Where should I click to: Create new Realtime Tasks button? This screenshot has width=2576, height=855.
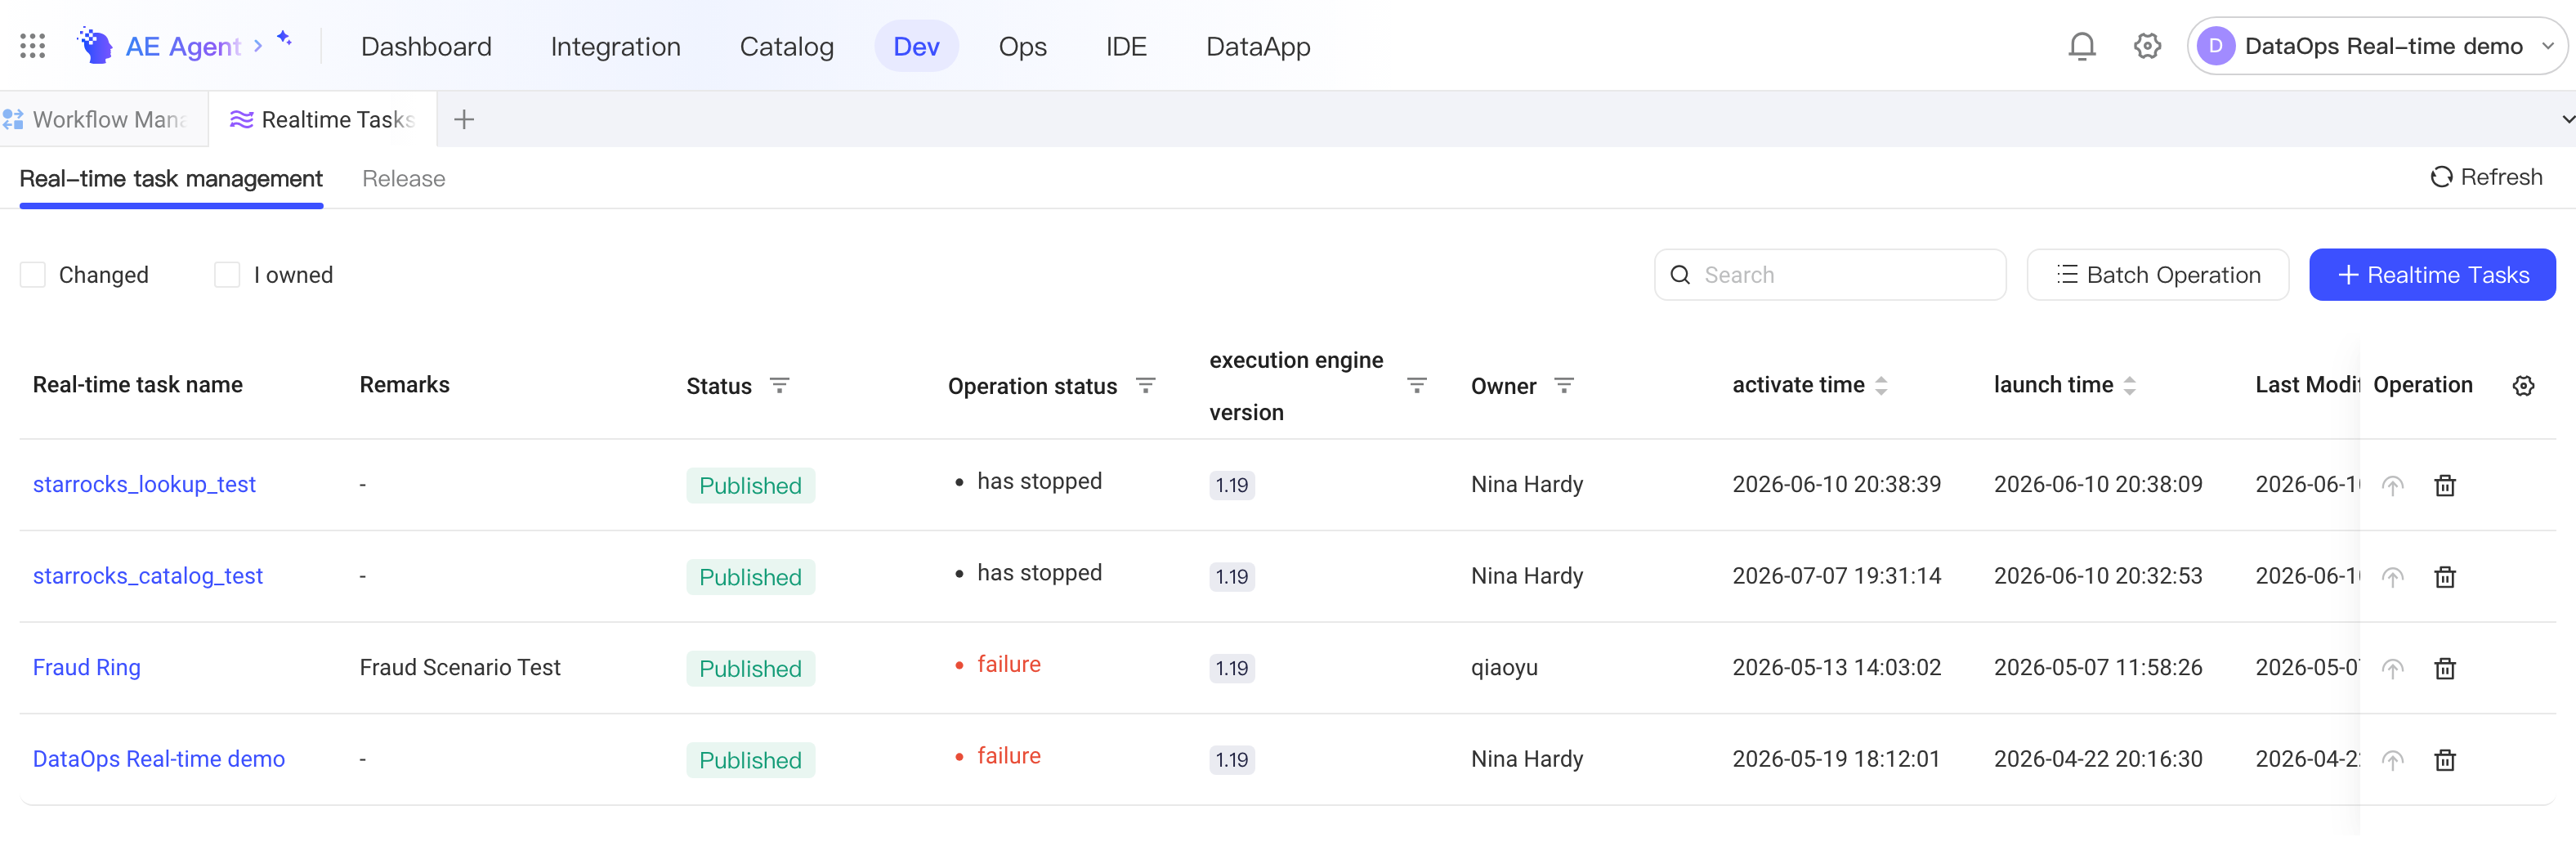click(x=2432, y=275)
